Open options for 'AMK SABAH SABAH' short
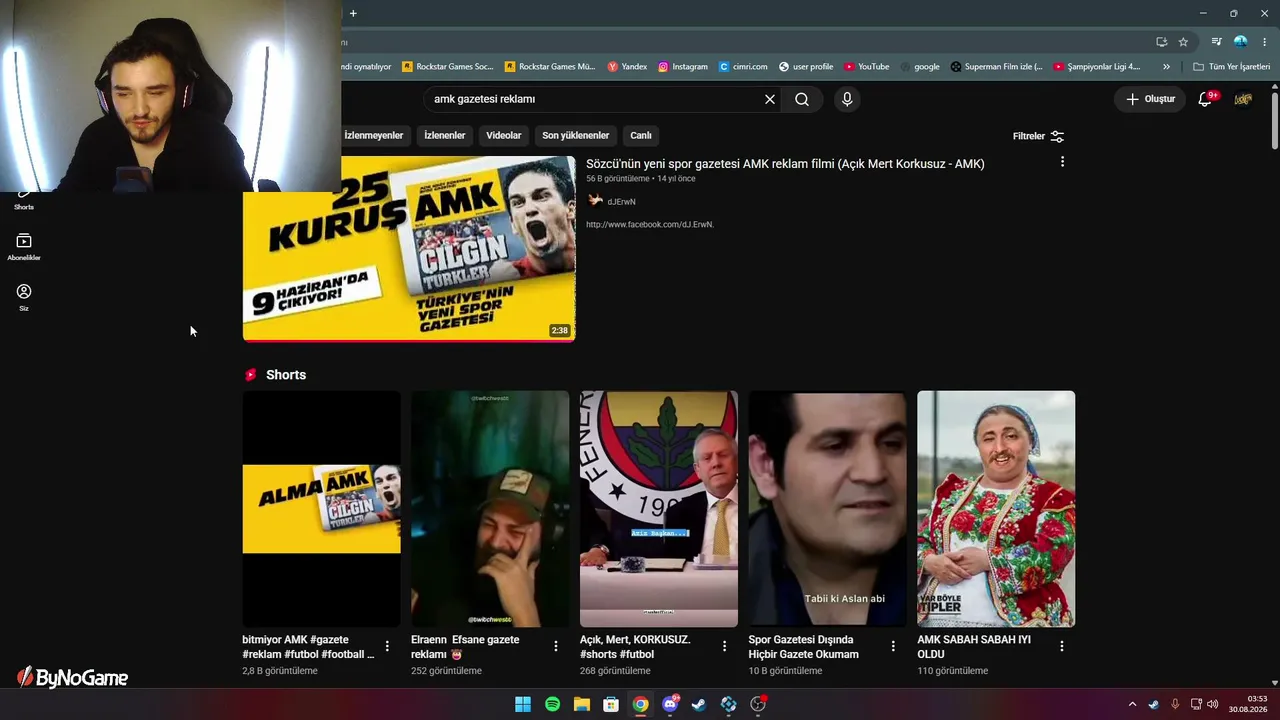This screenshot has width=1280, height=720. [x=1062, y=647]
